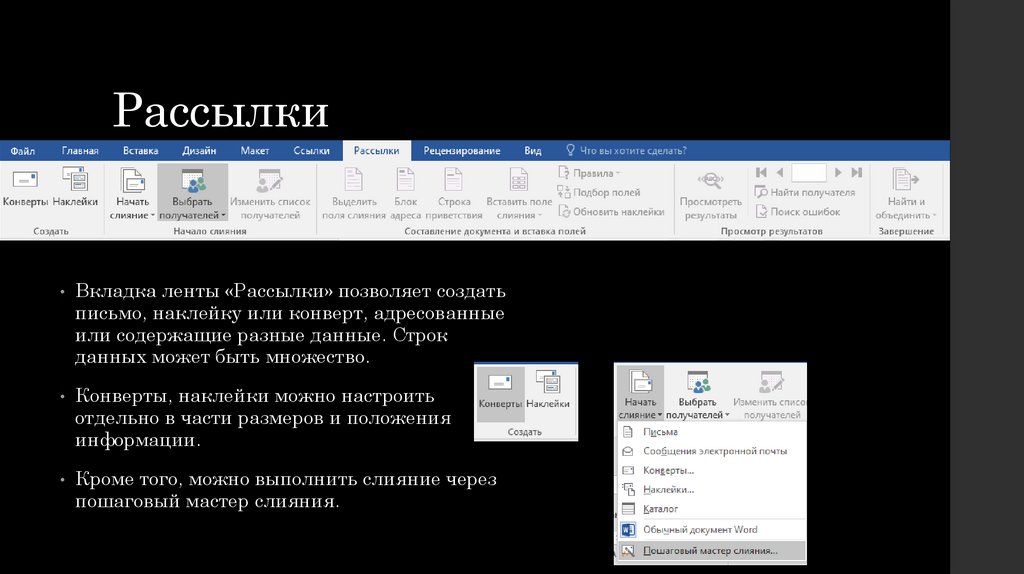Click the Конверты icon in the ribbon
This screenshot has width=1024, height=574.
[25, 187]
